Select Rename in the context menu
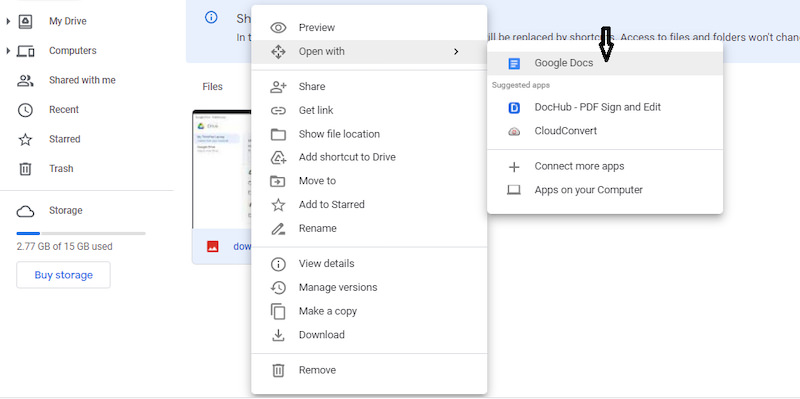The image size is (800, 399). point(369,229)
